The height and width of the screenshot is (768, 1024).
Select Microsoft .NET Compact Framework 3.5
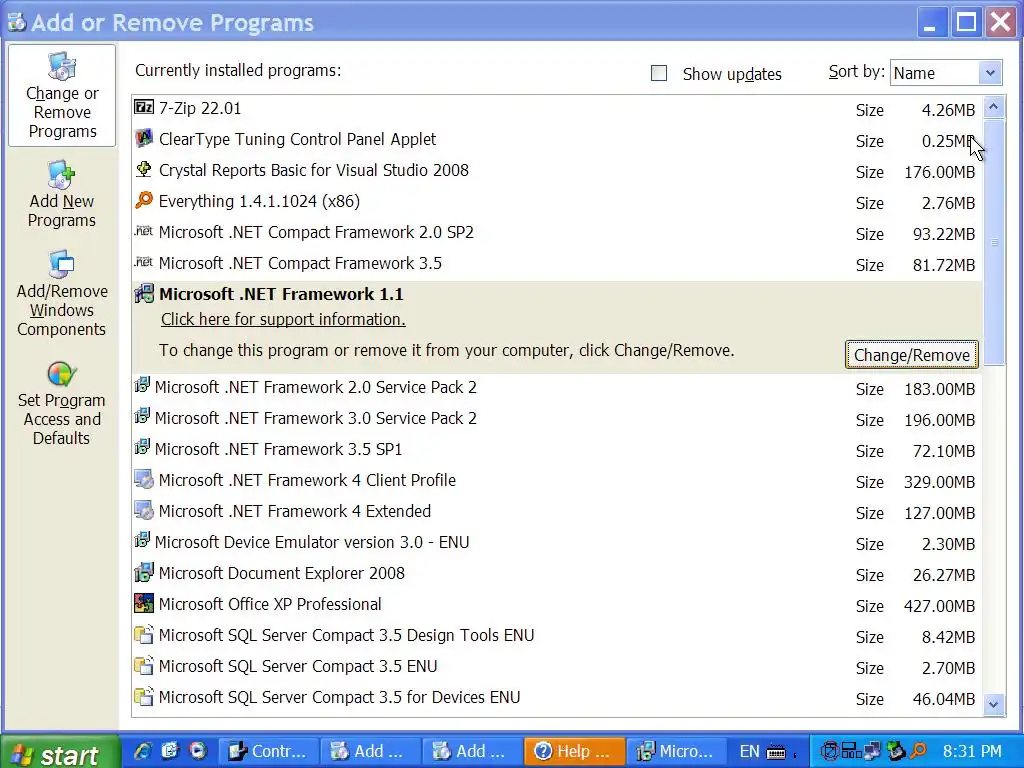(x=556, y=263)
